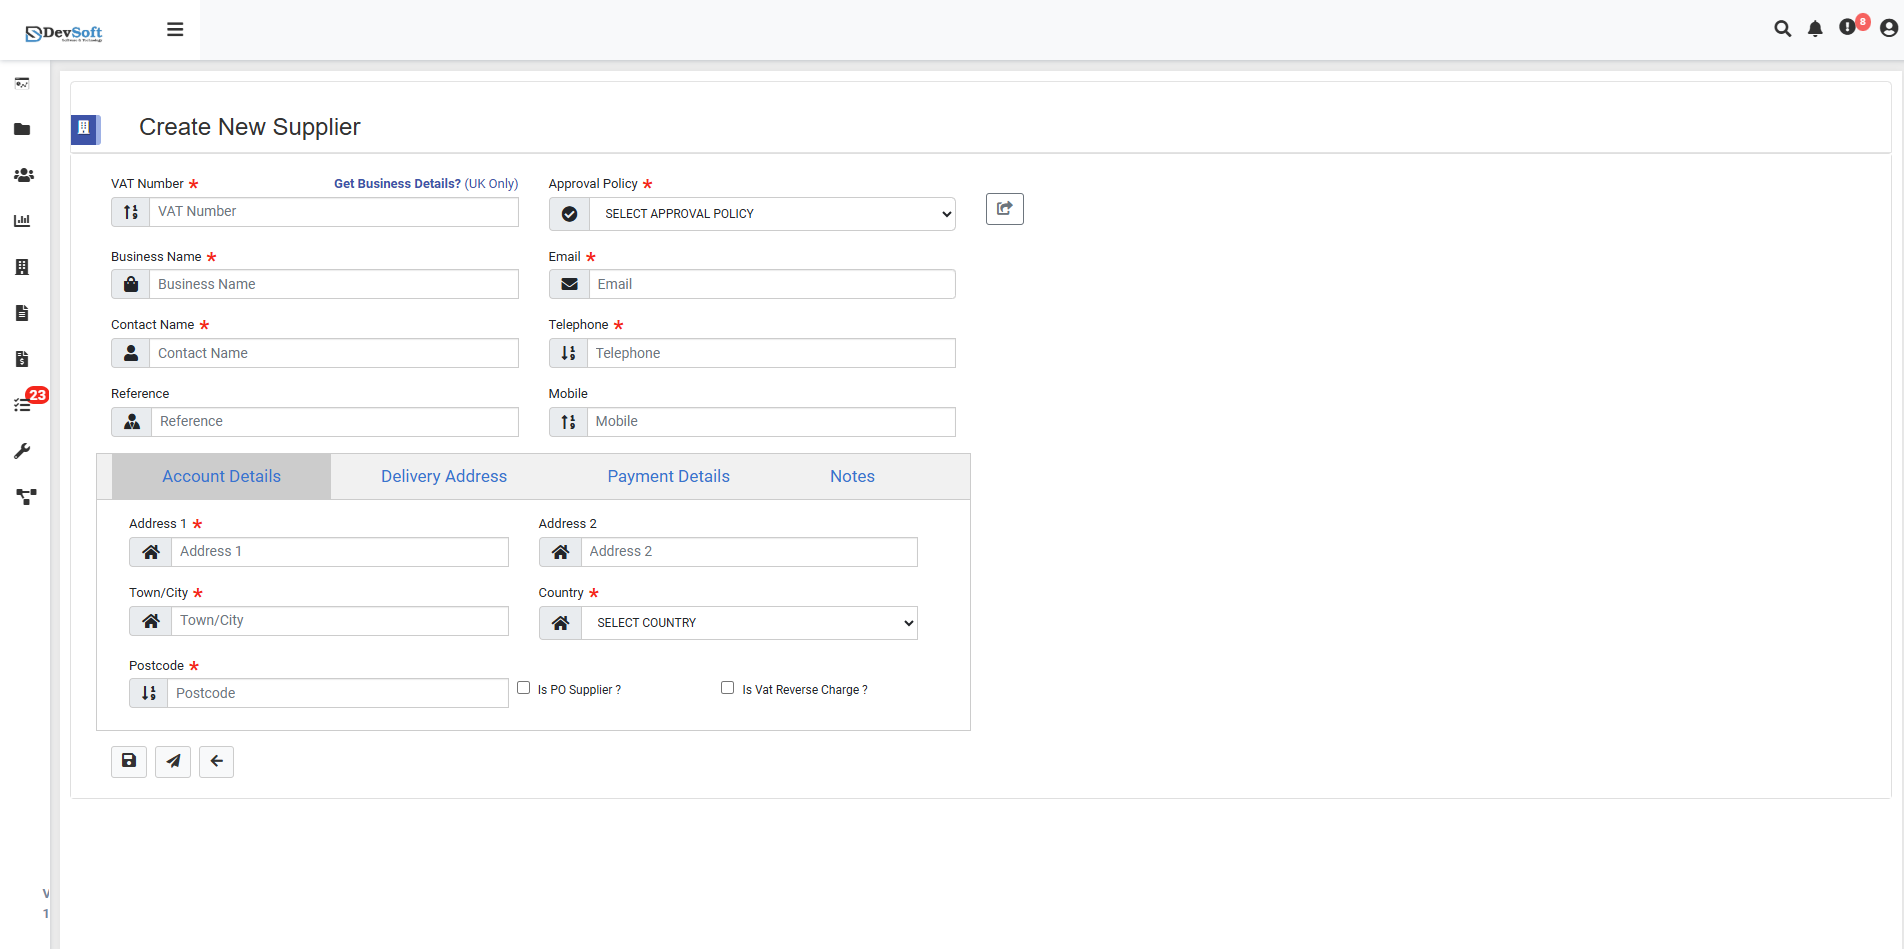This screenshot has width=1904, height=949.
Task: Open the search magnifier in header
Action: pyautogui.click(x=1782, y=29)
